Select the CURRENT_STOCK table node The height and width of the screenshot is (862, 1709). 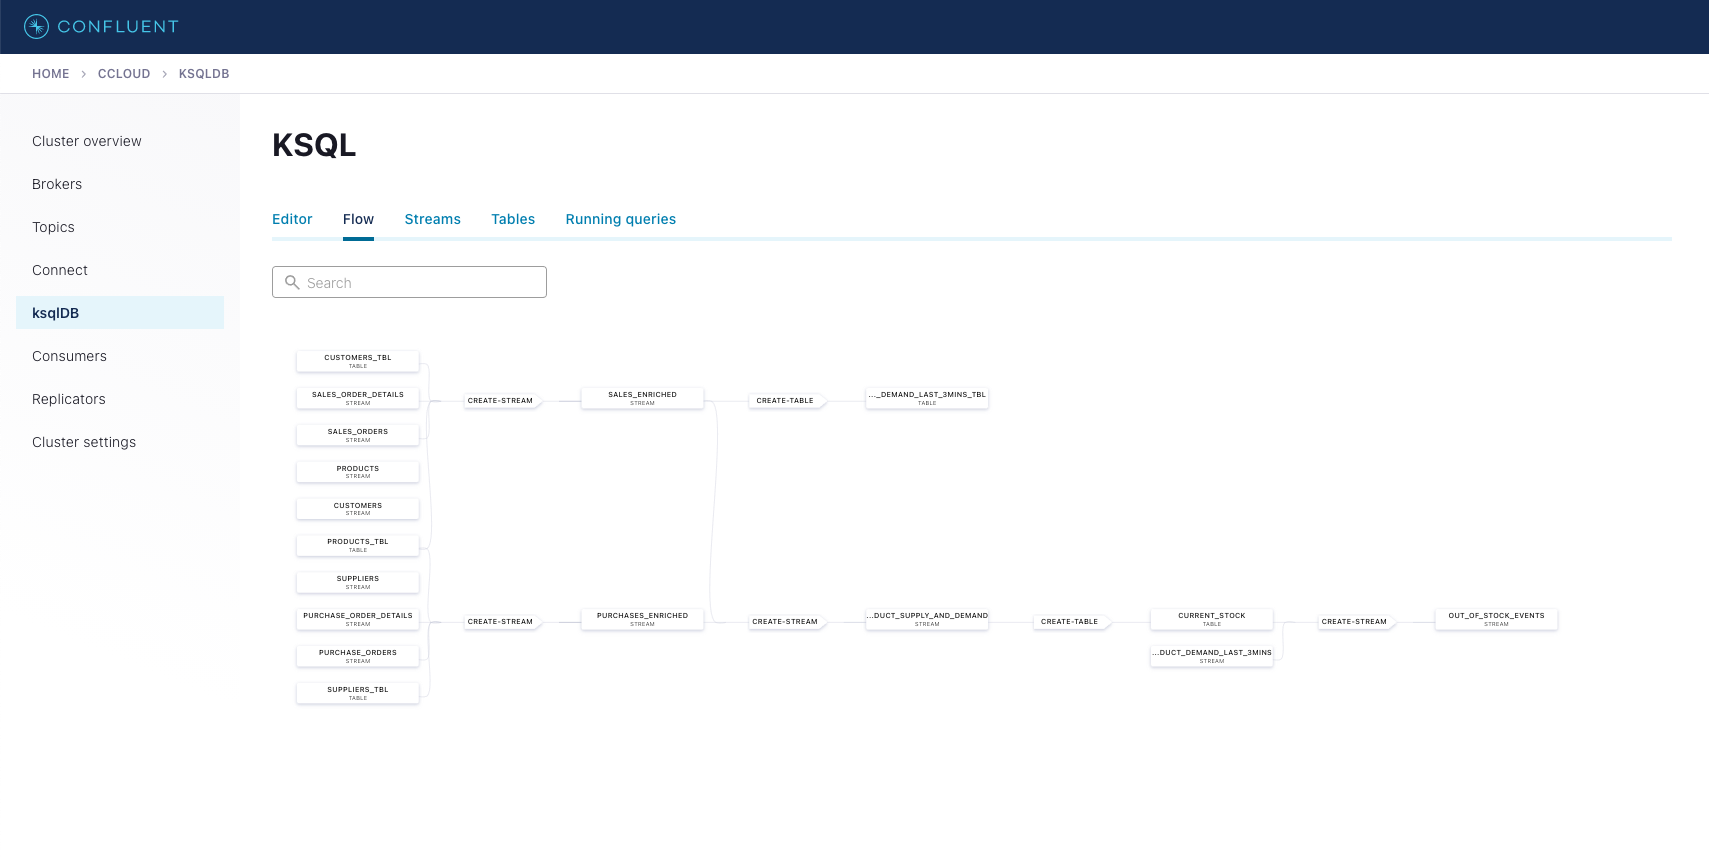pyautogui.click(x=1212, y=619)
